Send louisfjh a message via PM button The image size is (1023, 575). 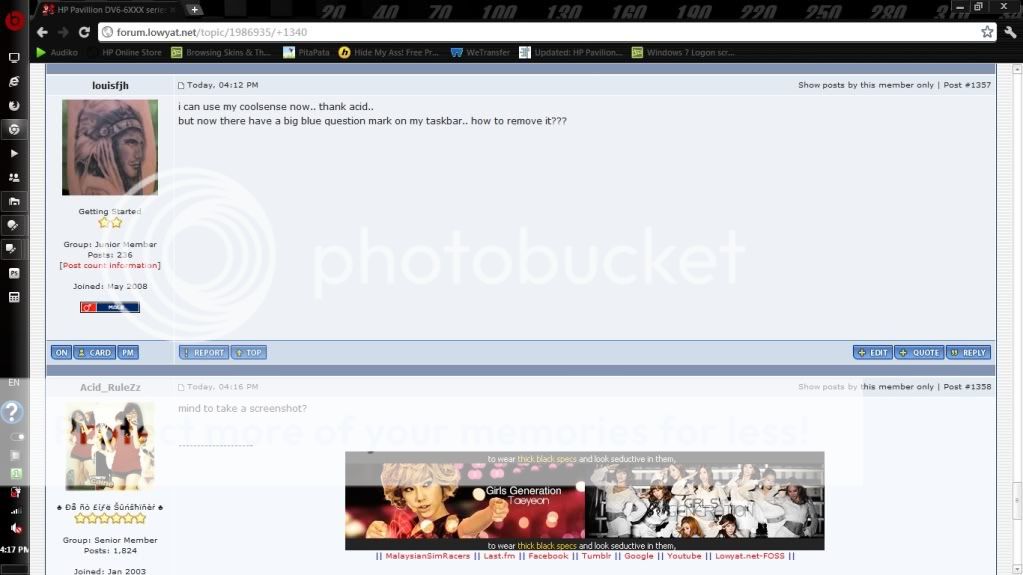pos(128,352)
